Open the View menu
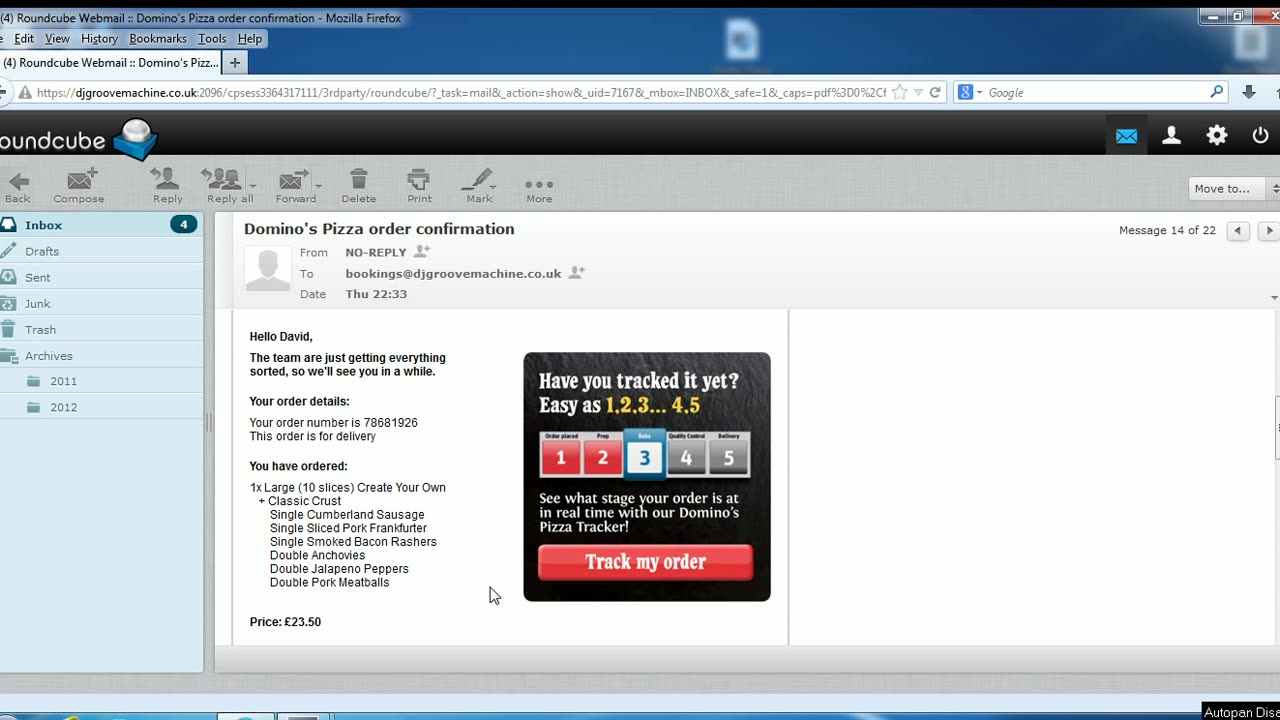This screenshot has height=720, width=1280. click(x=57, y=38)
